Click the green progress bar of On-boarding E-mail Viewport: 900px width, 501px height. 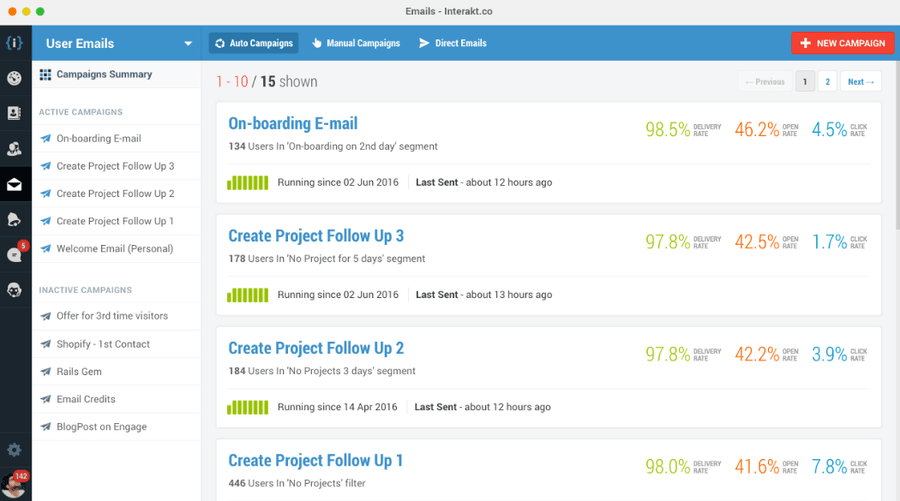pos(248,183)
